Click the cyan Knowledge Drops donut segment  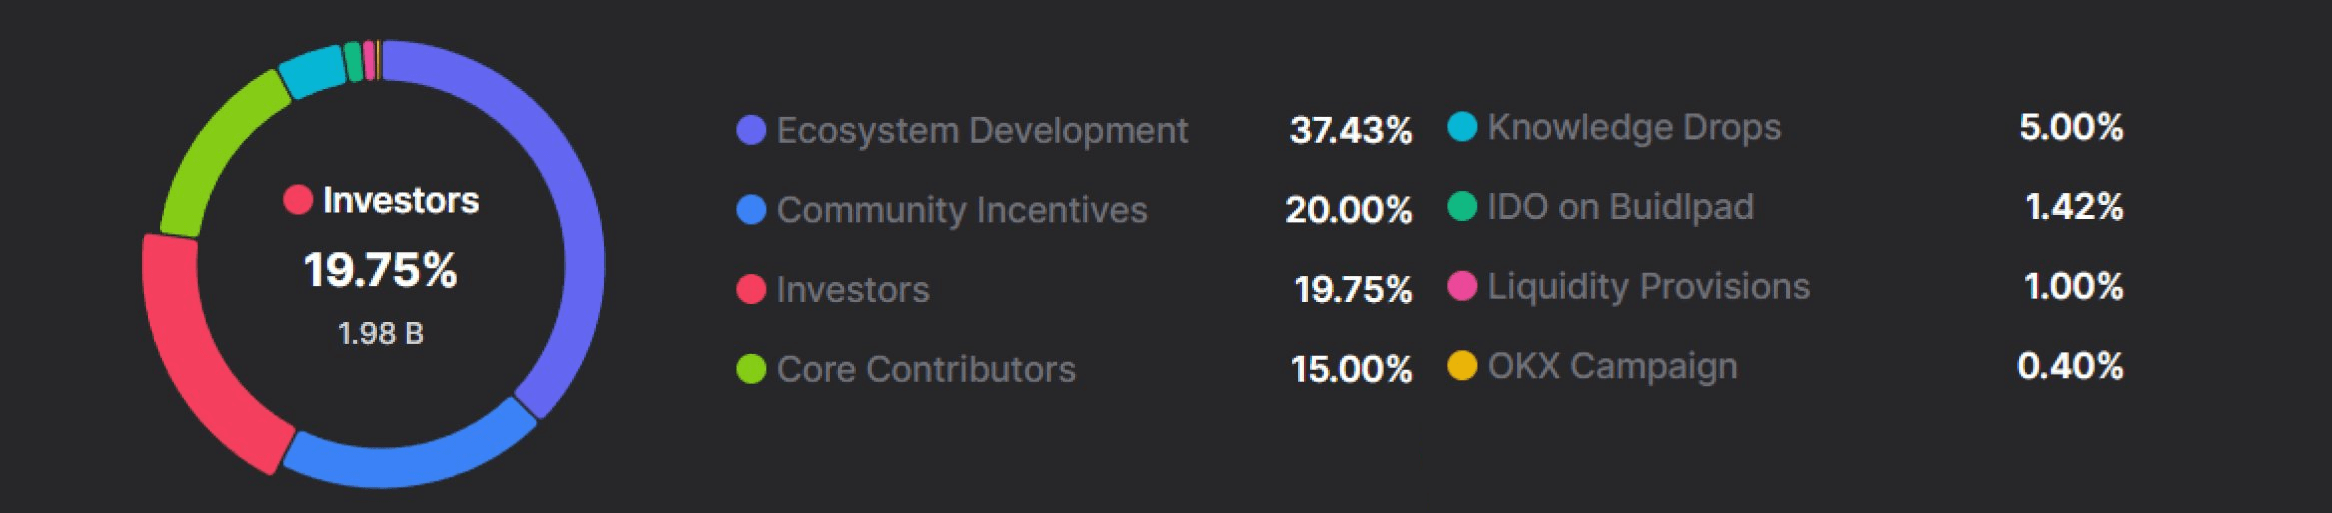[x=313, y=72]
